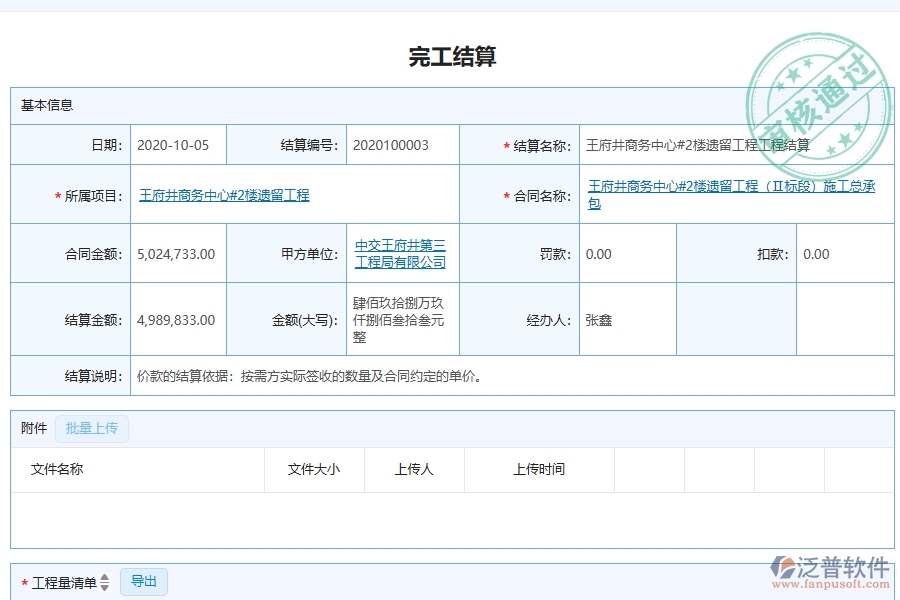Click the 批量上传 upload button
This screenshot has width=900, height=600.
pyautogui.click(x=92, y=428)
